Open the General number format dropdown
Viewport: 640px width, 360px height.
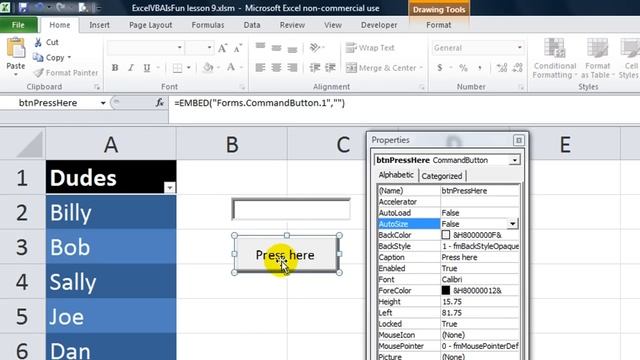pos(520,48)
